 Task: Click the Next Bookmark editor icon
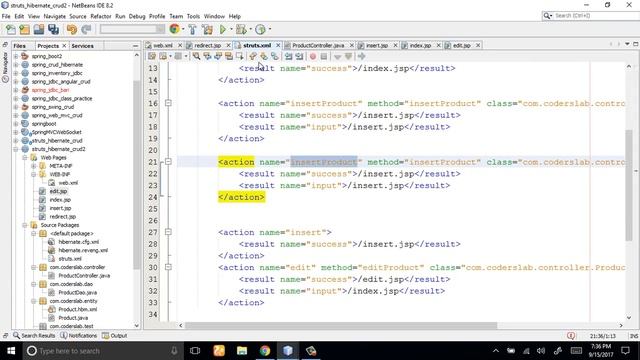(264, 56)
